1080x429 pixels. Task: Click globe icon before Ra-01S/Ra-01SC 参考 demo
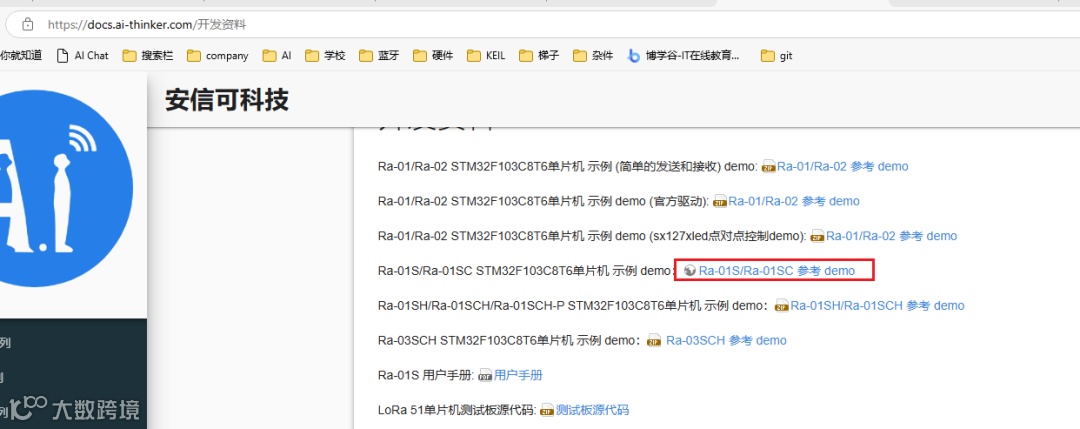pos(690,271)
